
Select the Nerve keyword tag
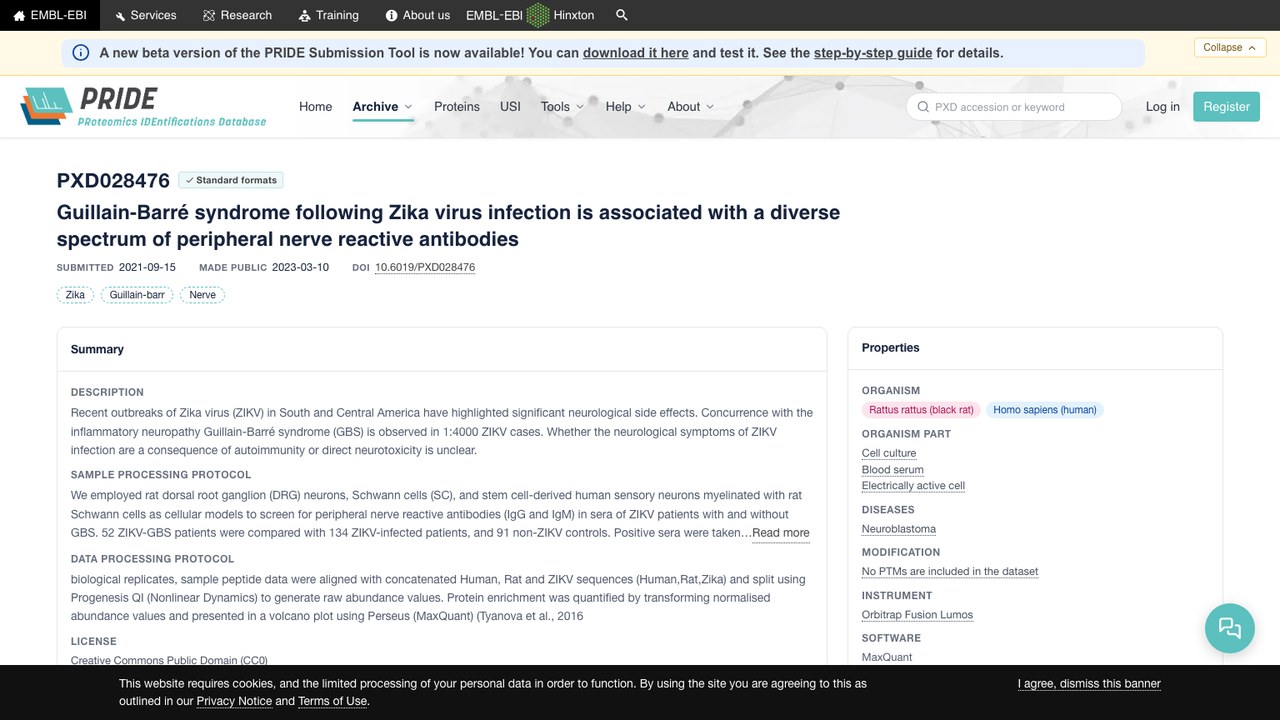coord(202,295)
